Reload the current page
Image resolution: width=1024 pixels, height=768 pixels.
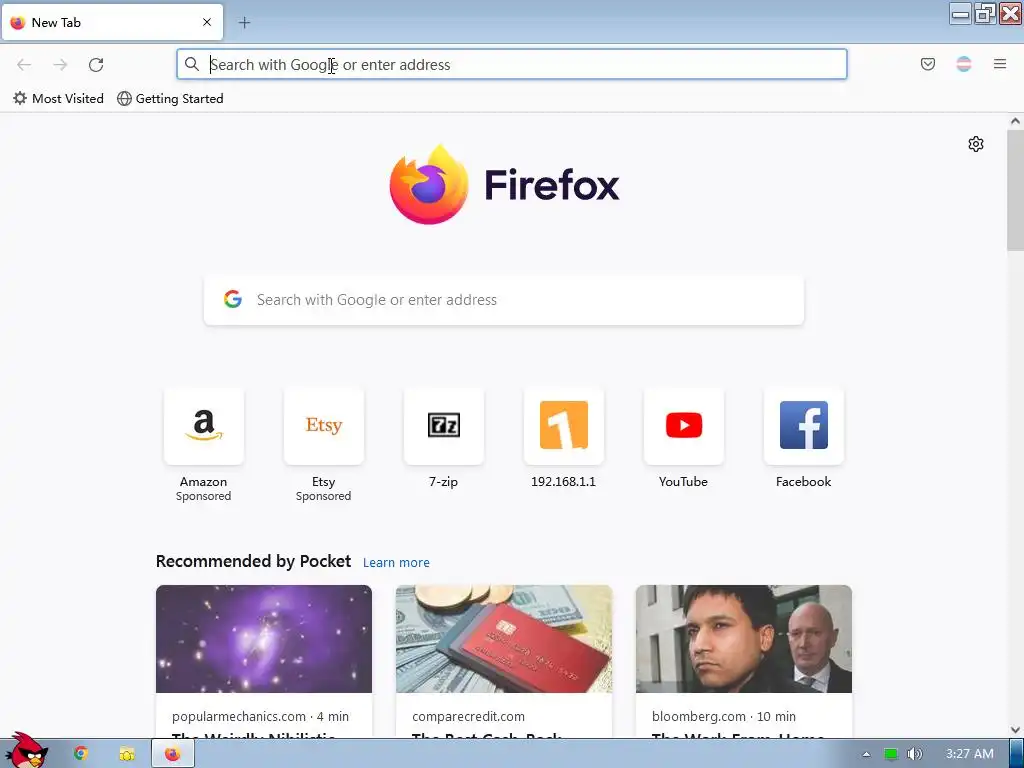(x=96, y=65)
